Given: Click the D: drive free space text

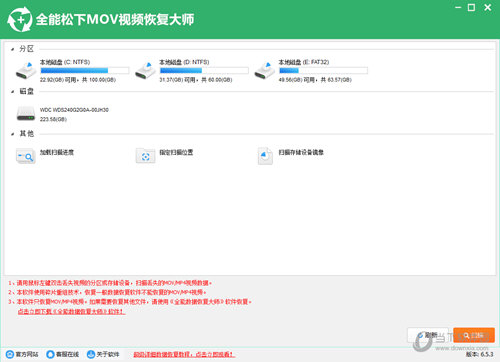Looking at the screenshot, I should point(196,80).
